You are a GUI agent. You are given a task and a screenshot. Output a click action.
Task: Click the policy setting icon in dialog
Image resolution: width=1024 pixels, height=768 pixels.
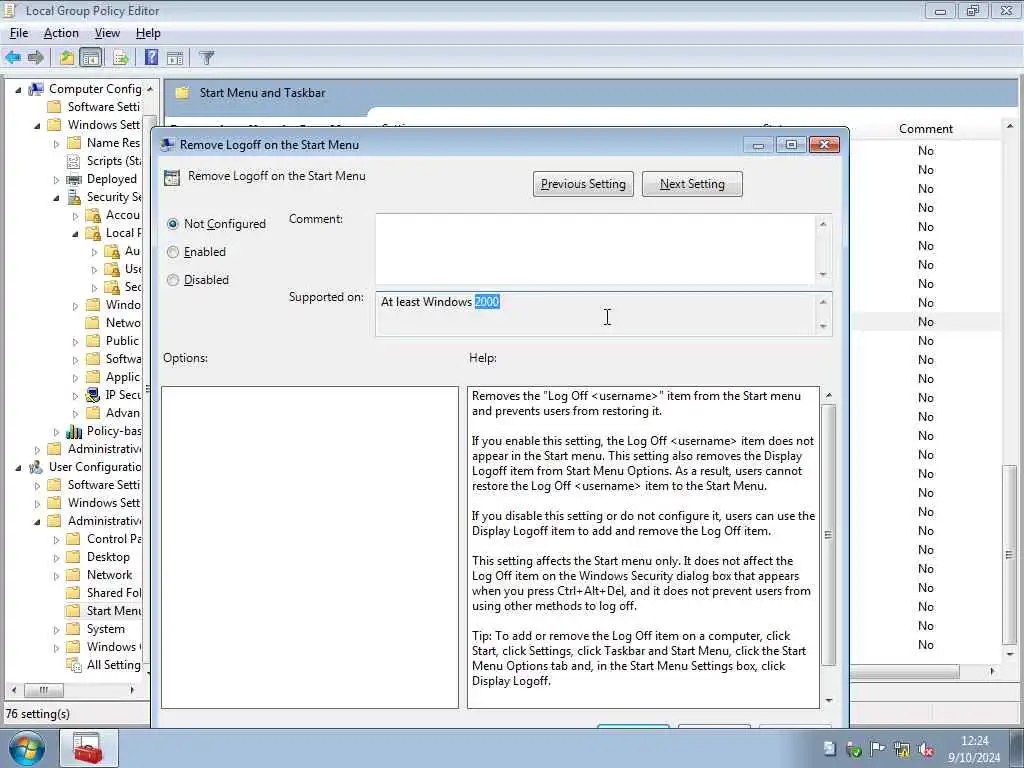(x=172, y=178)
